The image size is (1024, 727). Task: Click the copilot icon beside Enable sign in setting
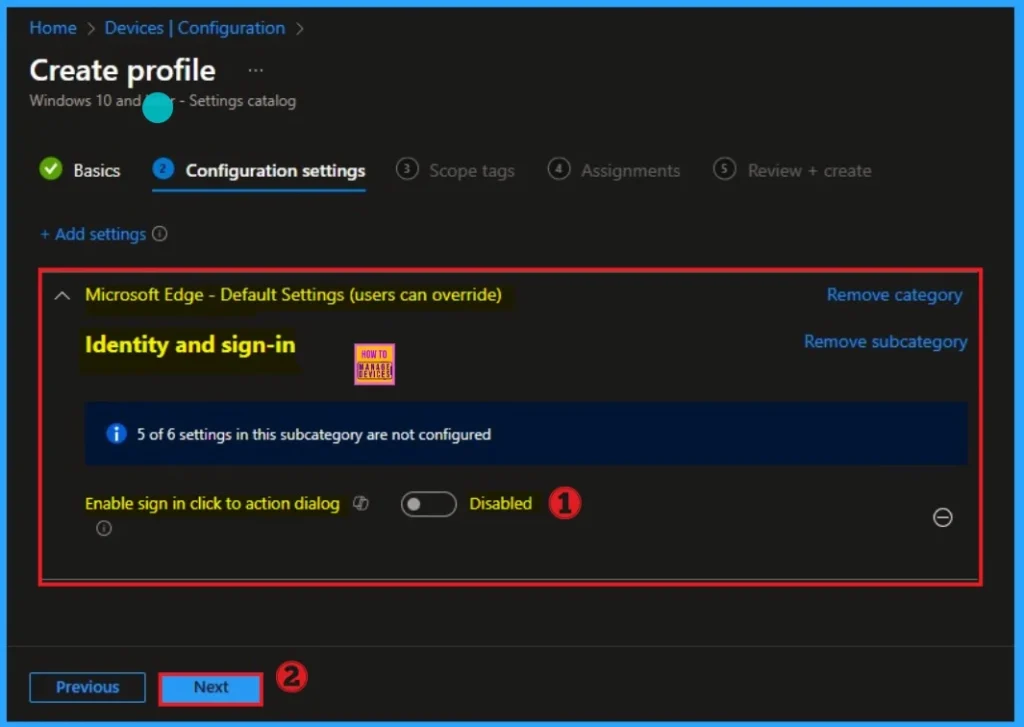361,503
